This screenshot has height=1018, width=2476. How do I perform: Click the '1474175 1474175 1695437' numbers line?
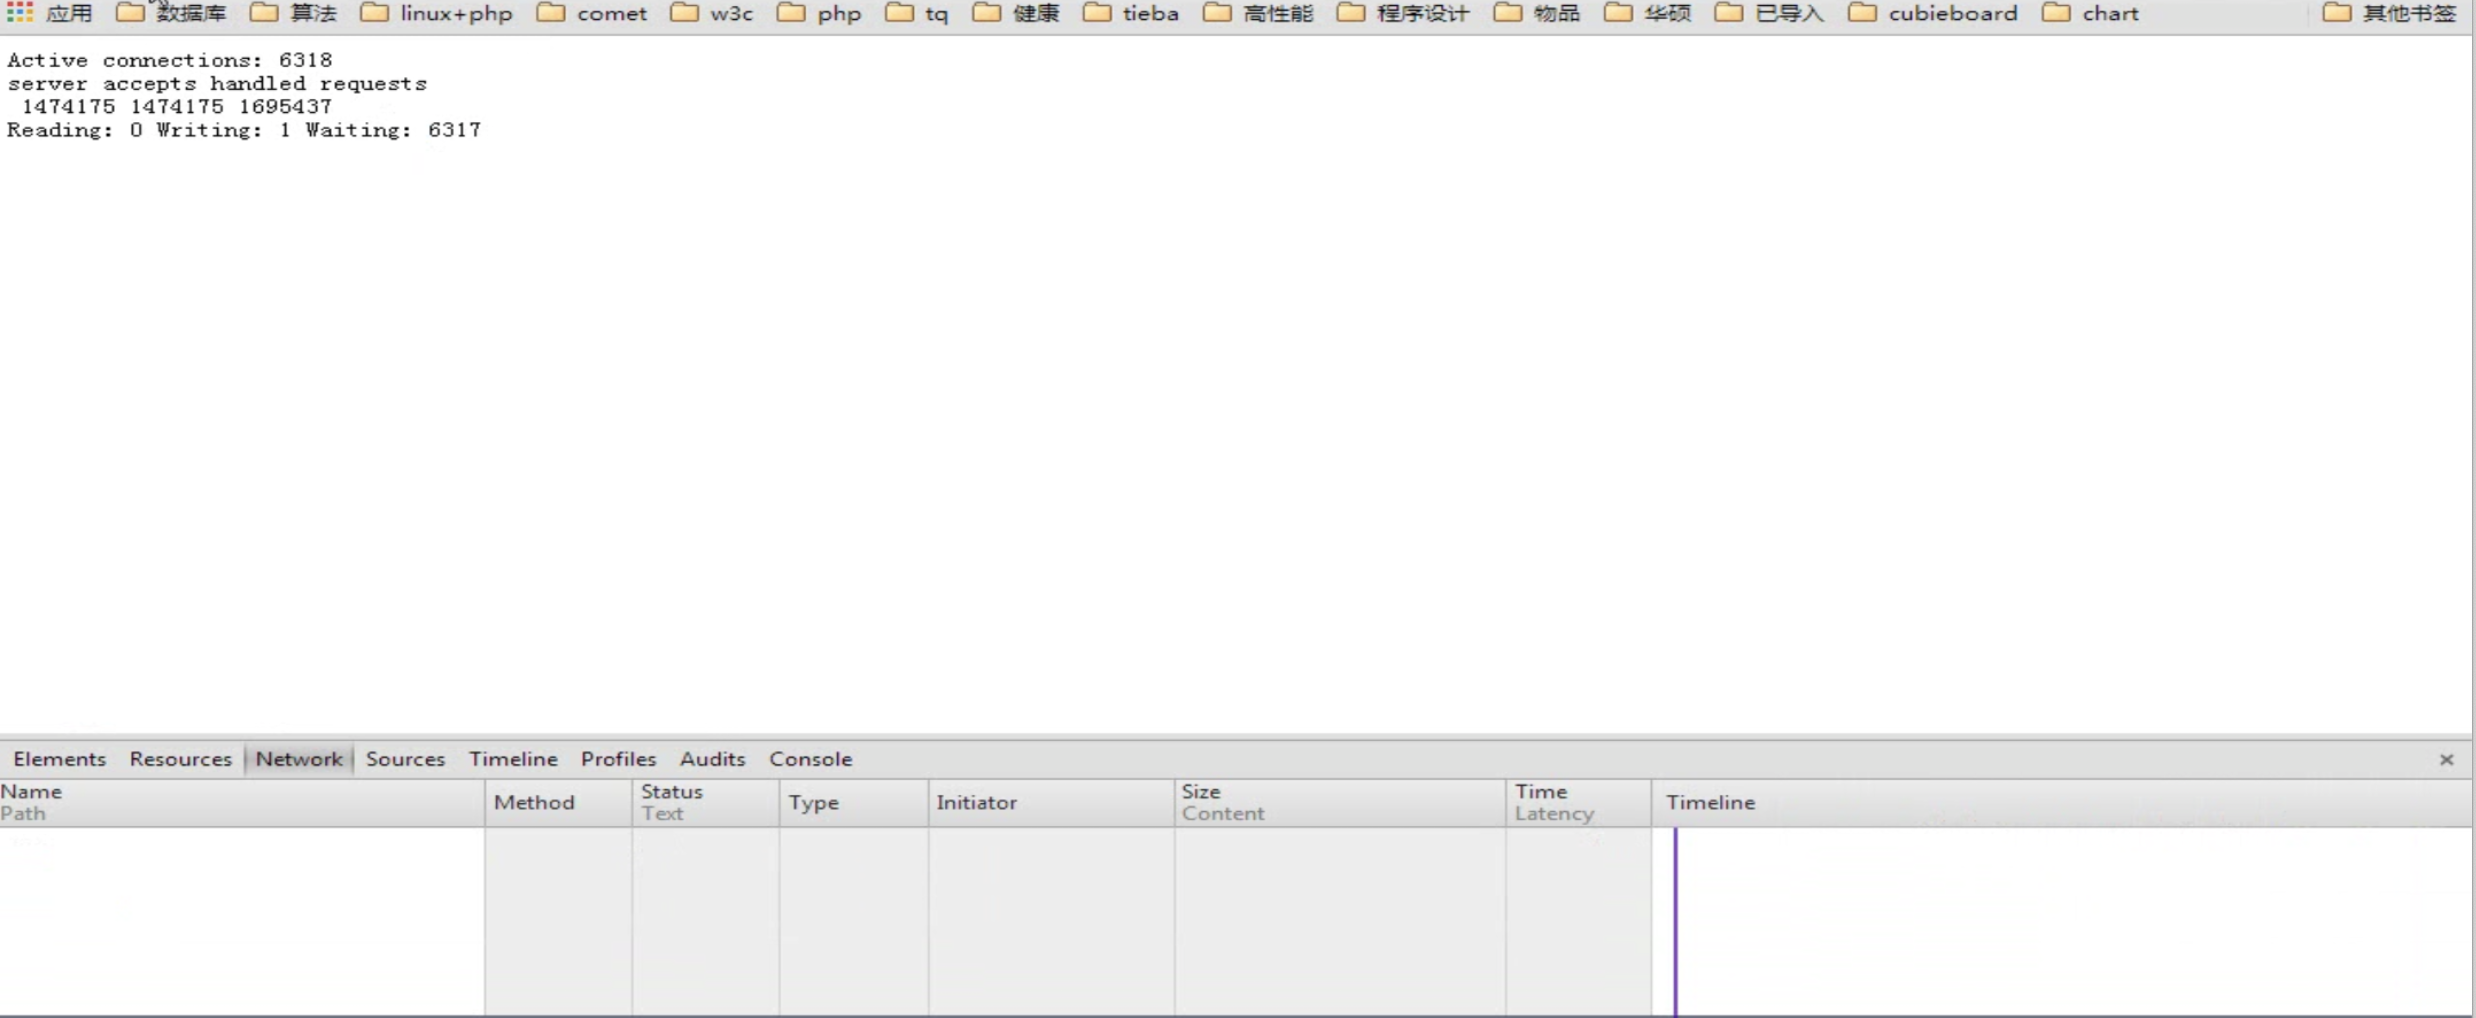[x=177, y=106]
